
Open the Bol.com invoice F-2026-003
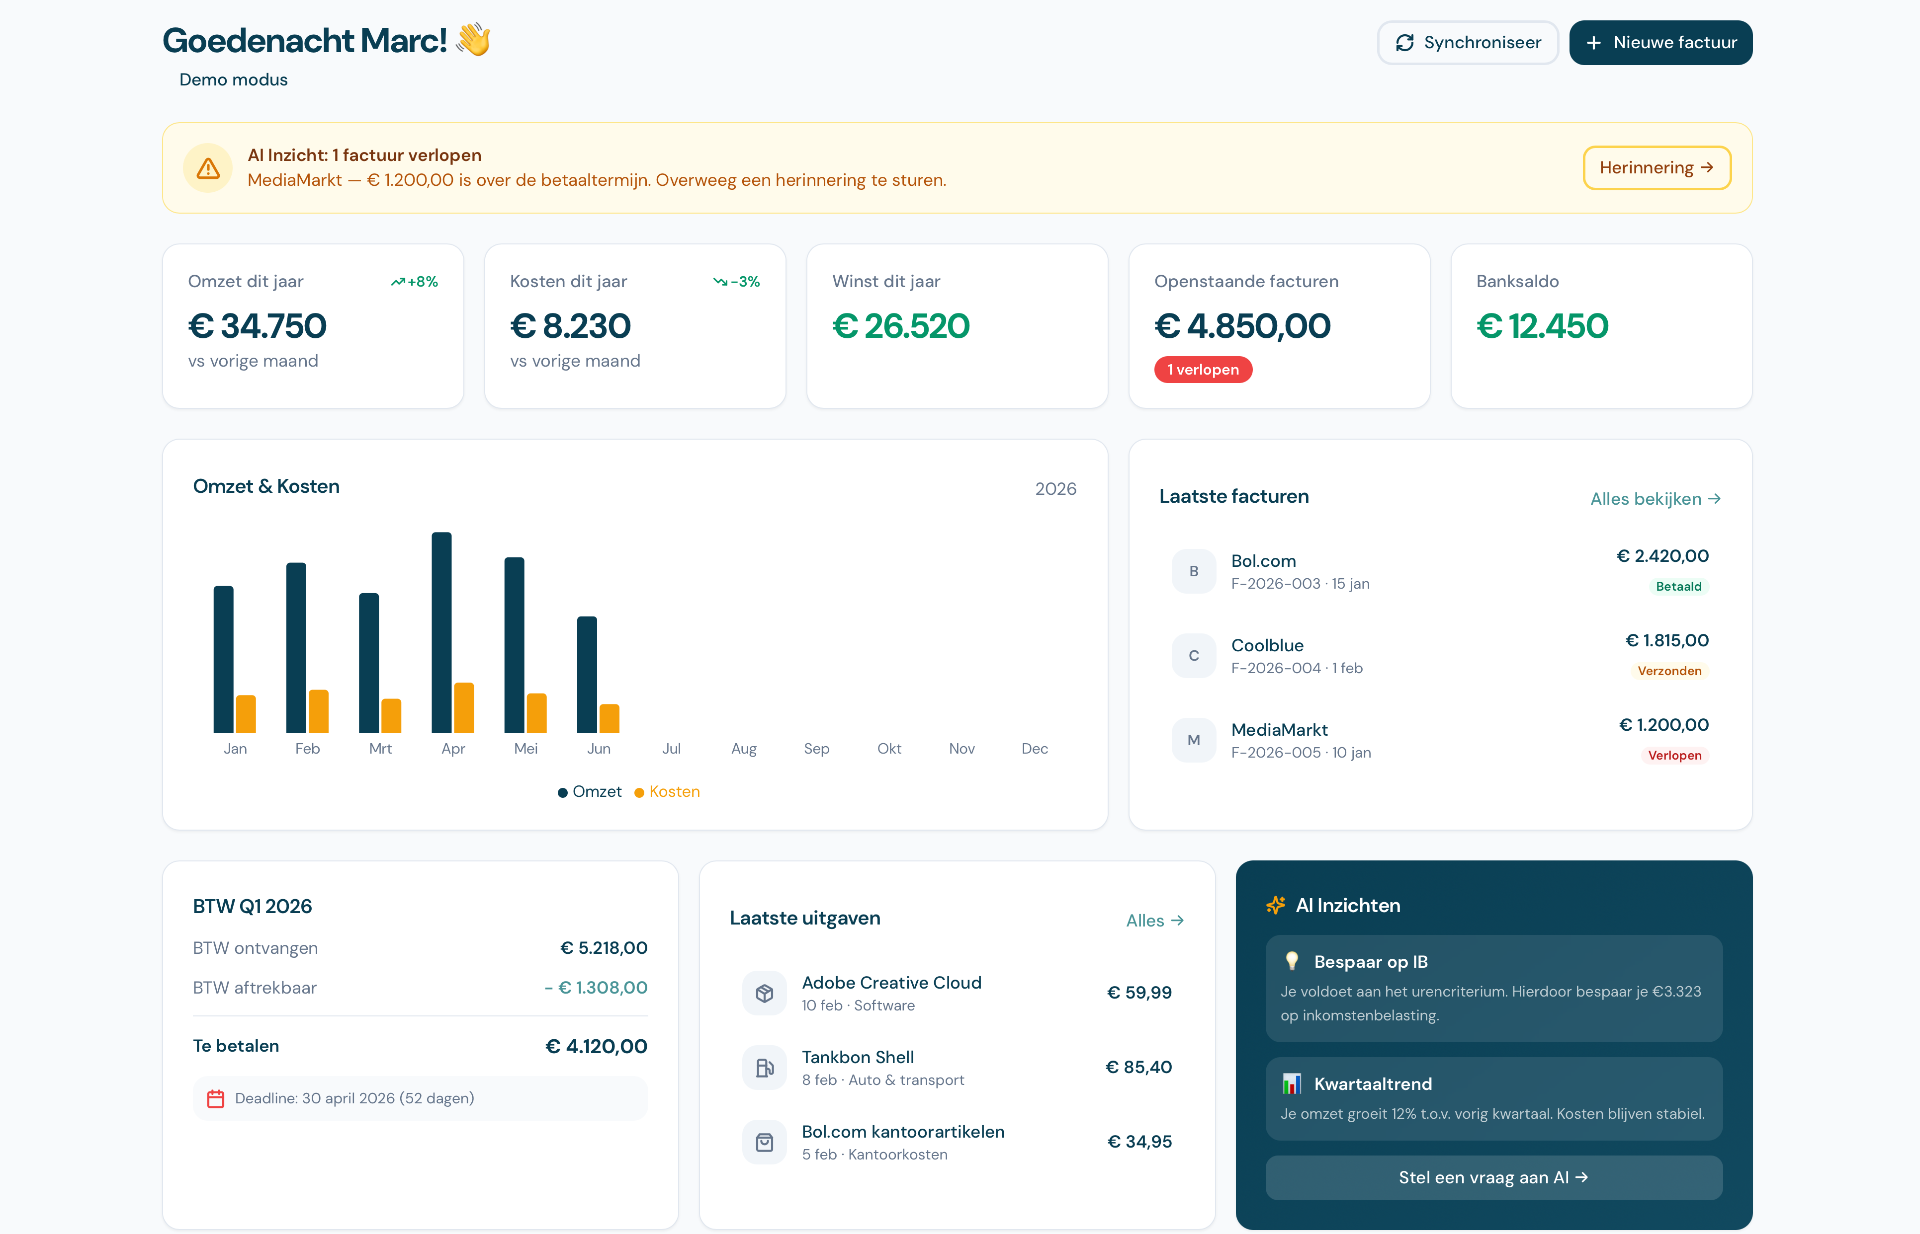pyautogui.click(x=1440, y=571)
